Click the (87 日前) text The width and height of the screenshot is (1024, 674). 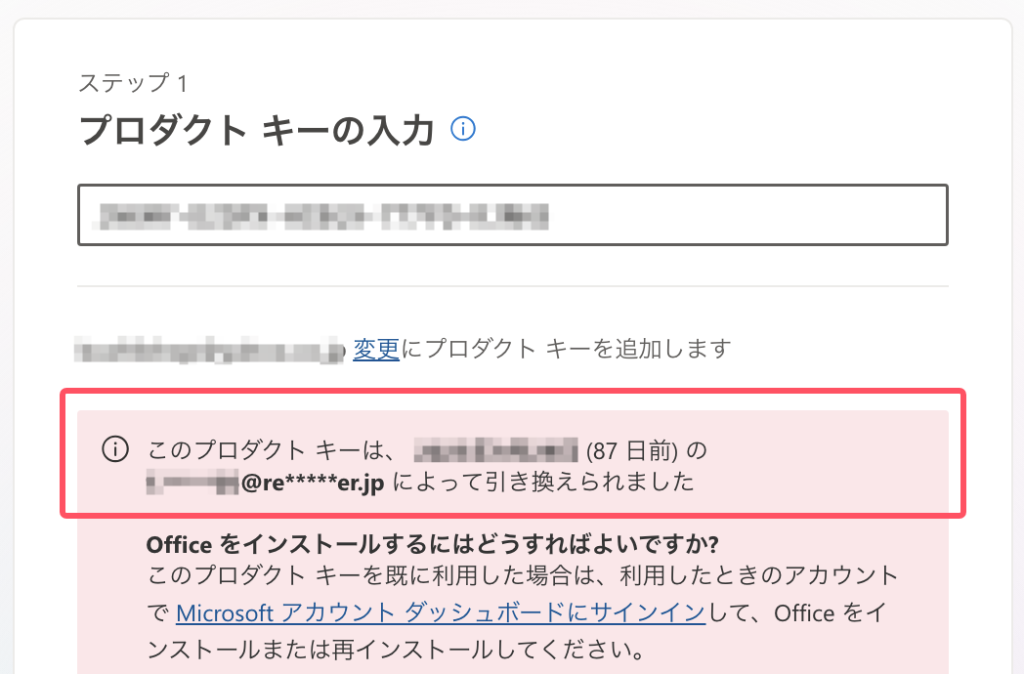pos(640,450)
